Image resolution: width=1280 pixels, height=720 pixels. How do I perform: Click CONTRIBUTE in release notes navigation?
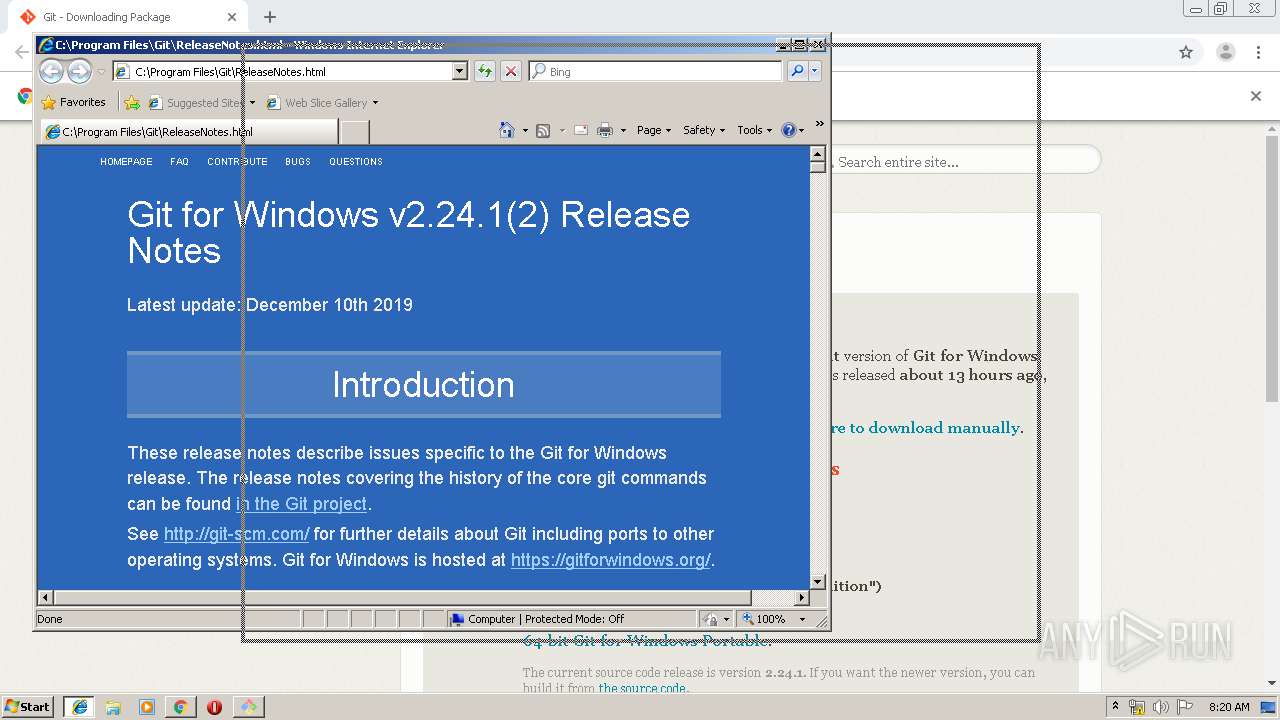point(237,161)
